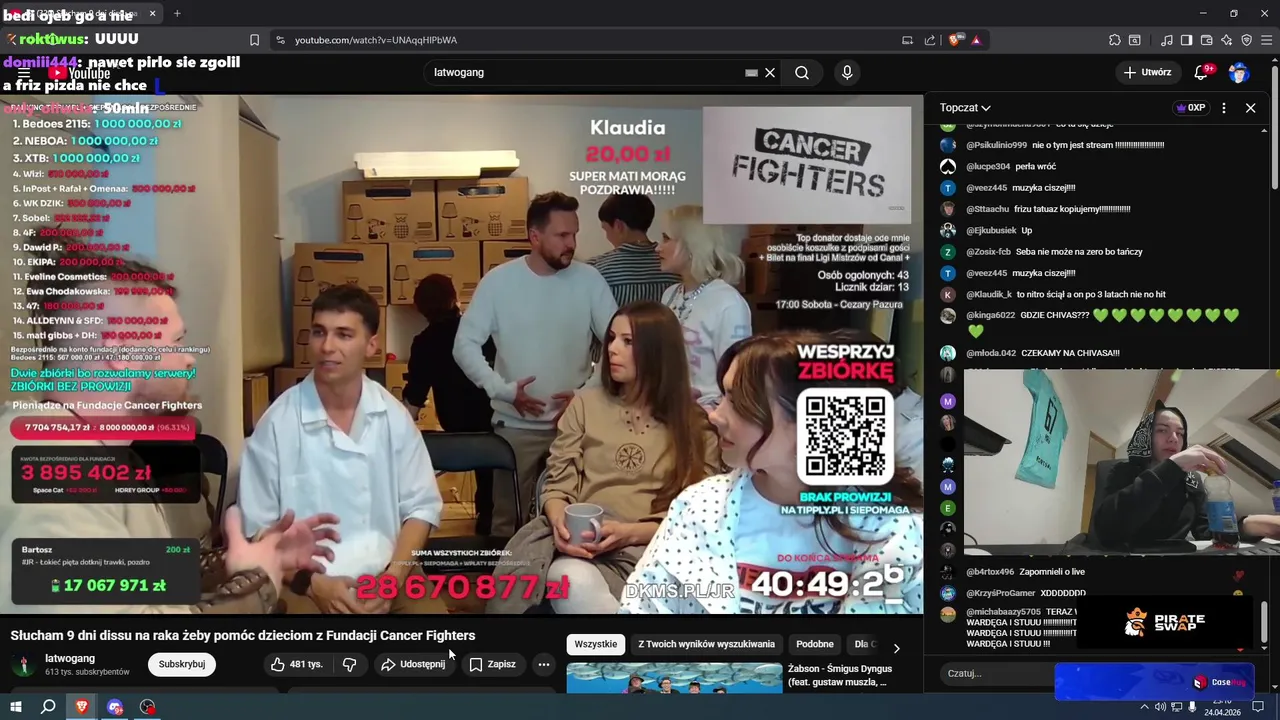1280x720 pixels.
Task: Clear the YouTube search box text
Action: (x=770, y=72)
